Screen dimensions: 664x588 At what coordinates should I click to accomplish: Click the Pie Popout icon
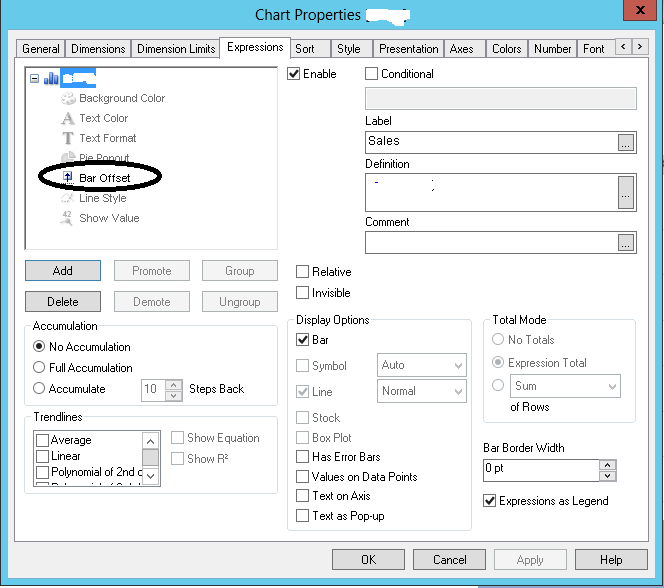pyautogui.click(x=68, y=157)
